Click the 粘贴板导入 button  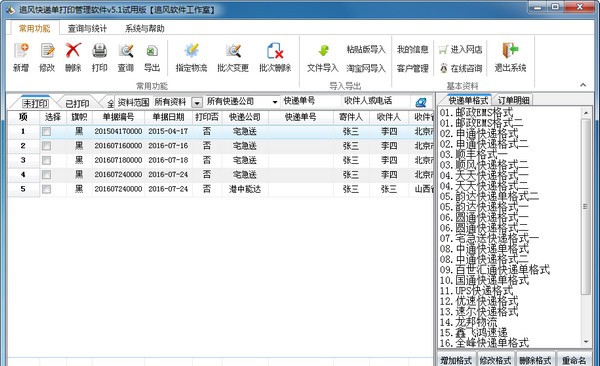[366, 49]
